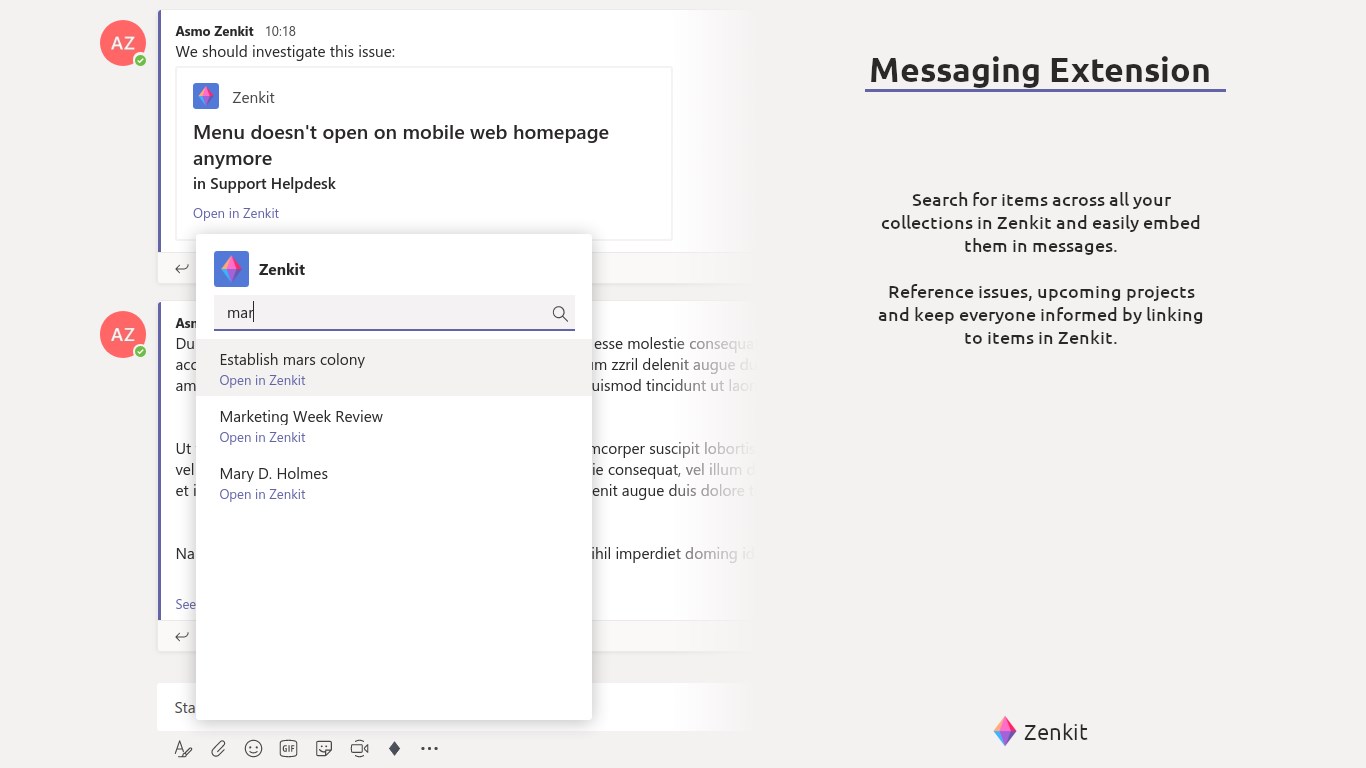Click 'See more' link on second message
Viewport: 1366px width, 768px height.
pyautogui.click(x=185, y=604)
